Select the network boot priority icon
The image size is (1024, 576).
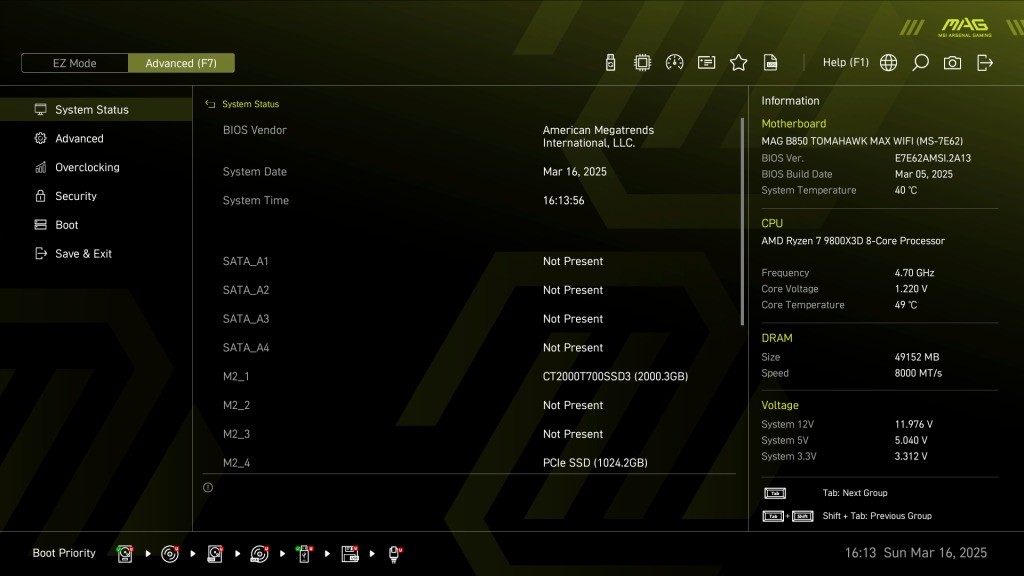pos(394,554)
